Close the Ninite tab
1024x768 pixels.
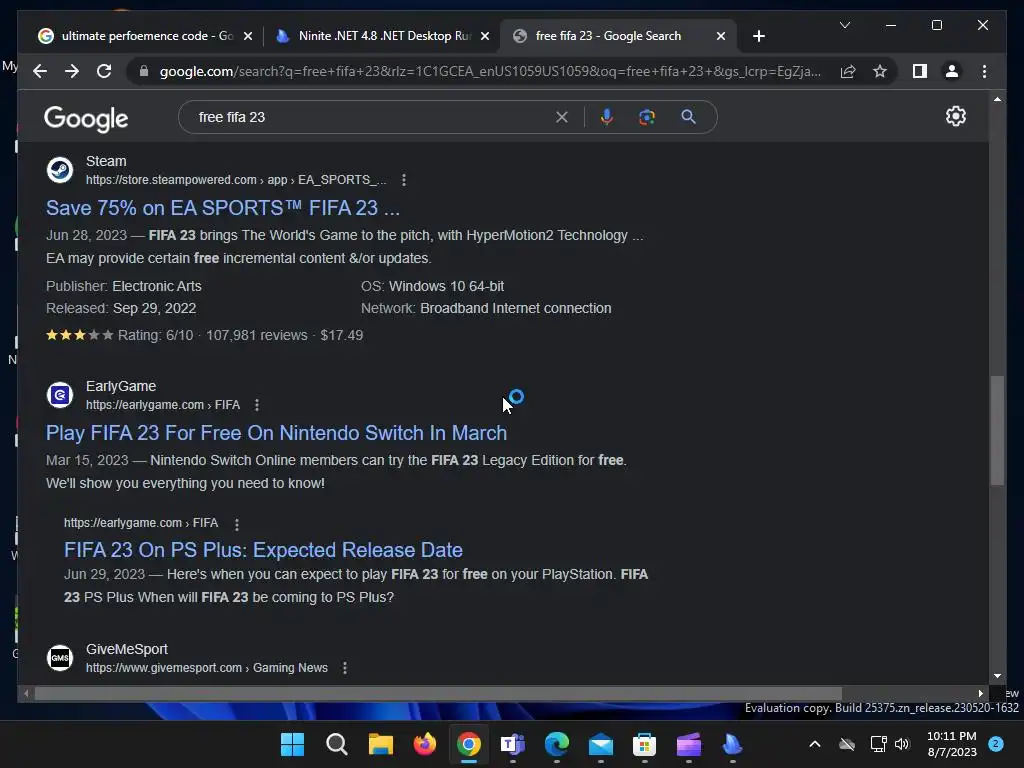pyautogui.click(x=485, y=36)
